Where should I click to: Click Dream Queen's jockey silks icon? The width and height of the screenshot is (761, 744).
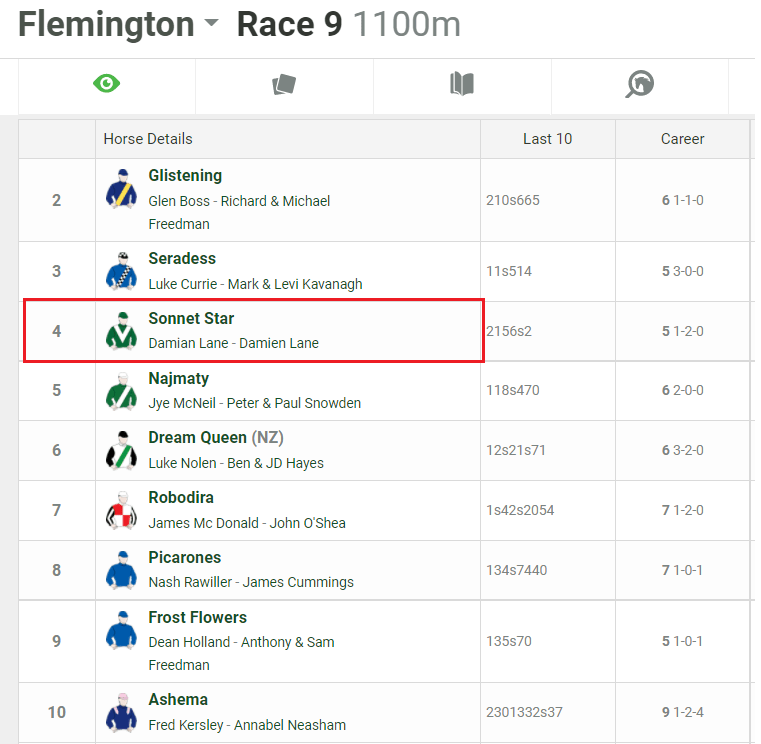121,450
